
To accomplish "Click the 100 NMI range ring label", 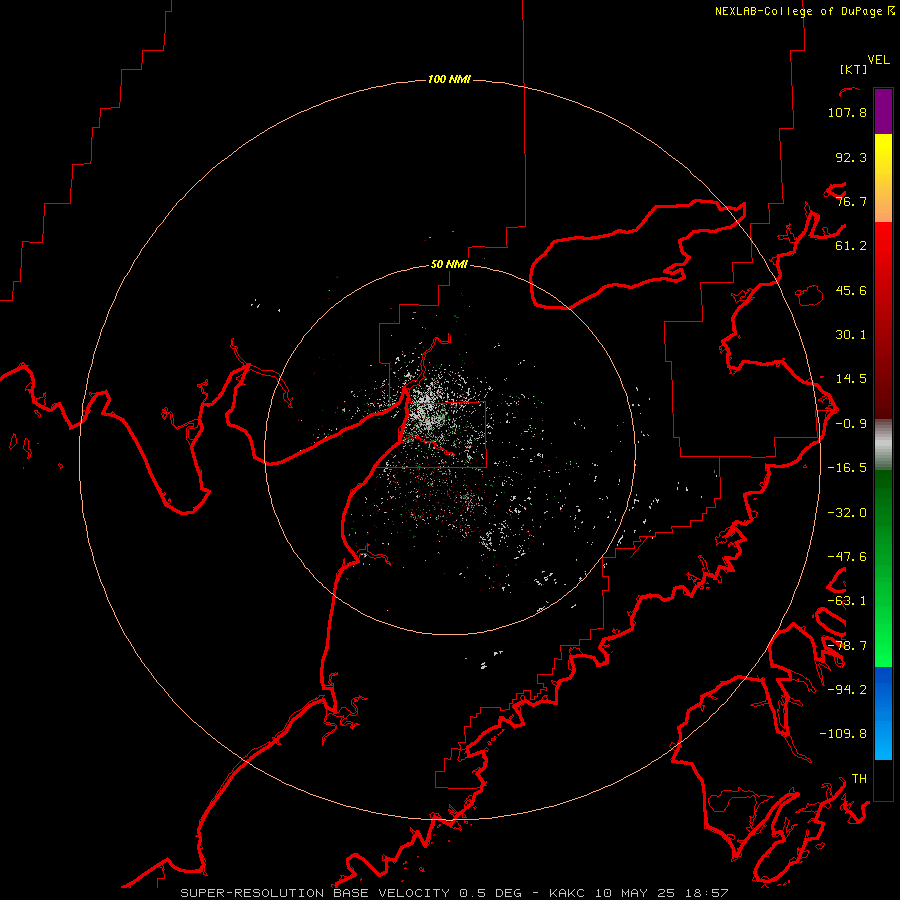I will pyautogui.click(x=449, y=79).
